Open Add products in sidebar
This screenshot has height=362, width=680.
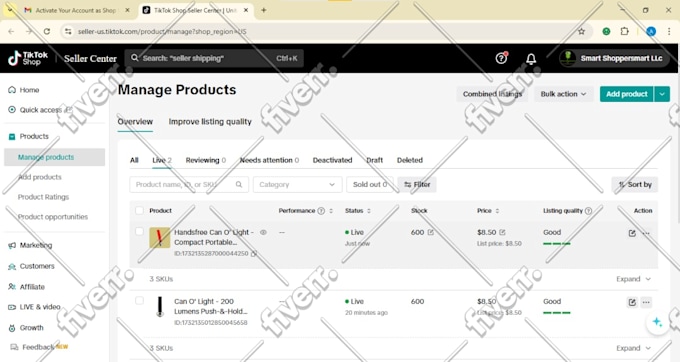click(39, 177)
